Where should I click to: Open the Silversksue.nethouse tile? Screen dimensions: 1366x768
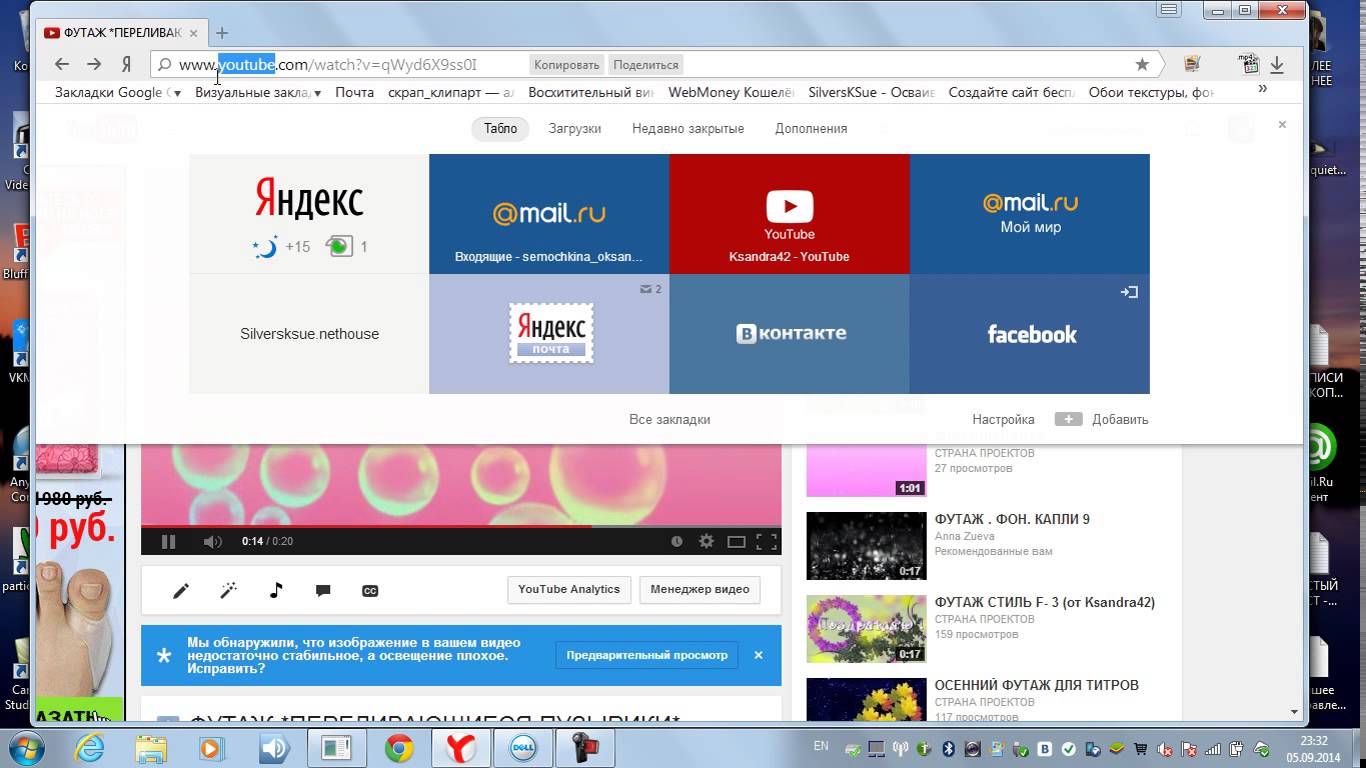click(309, 334)
